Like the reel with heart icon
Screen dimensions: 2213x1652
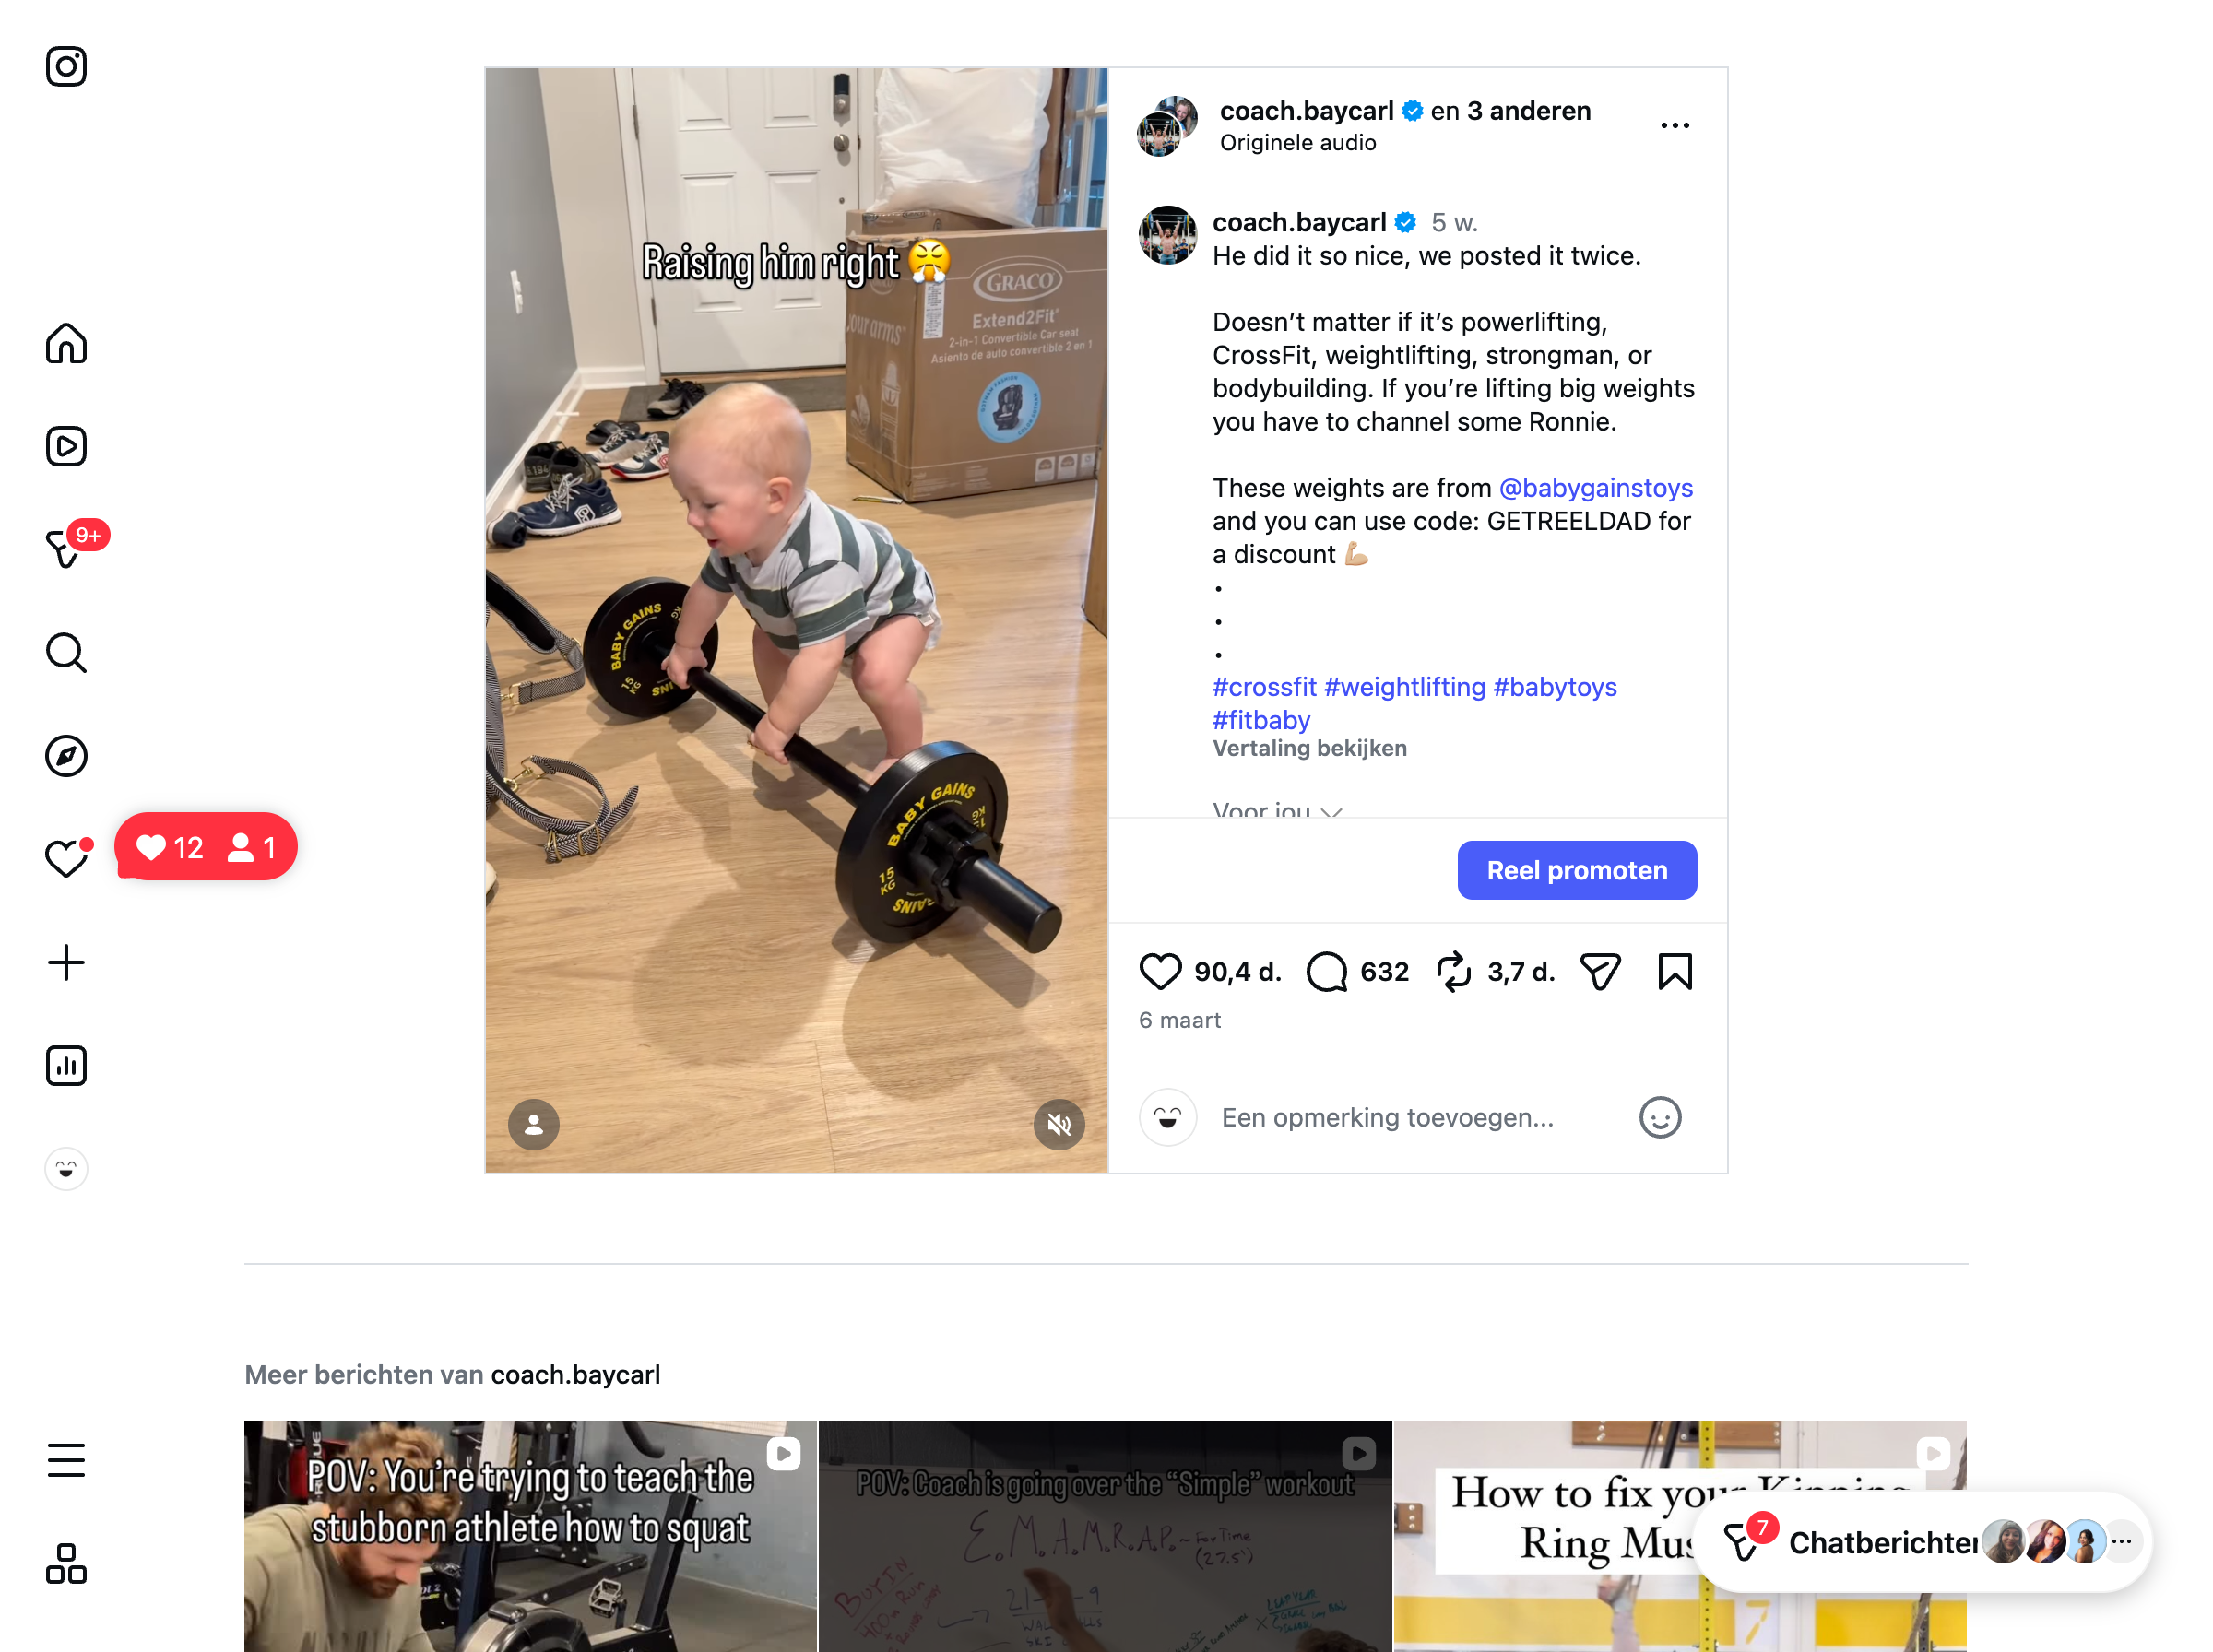coord(1160,971)
